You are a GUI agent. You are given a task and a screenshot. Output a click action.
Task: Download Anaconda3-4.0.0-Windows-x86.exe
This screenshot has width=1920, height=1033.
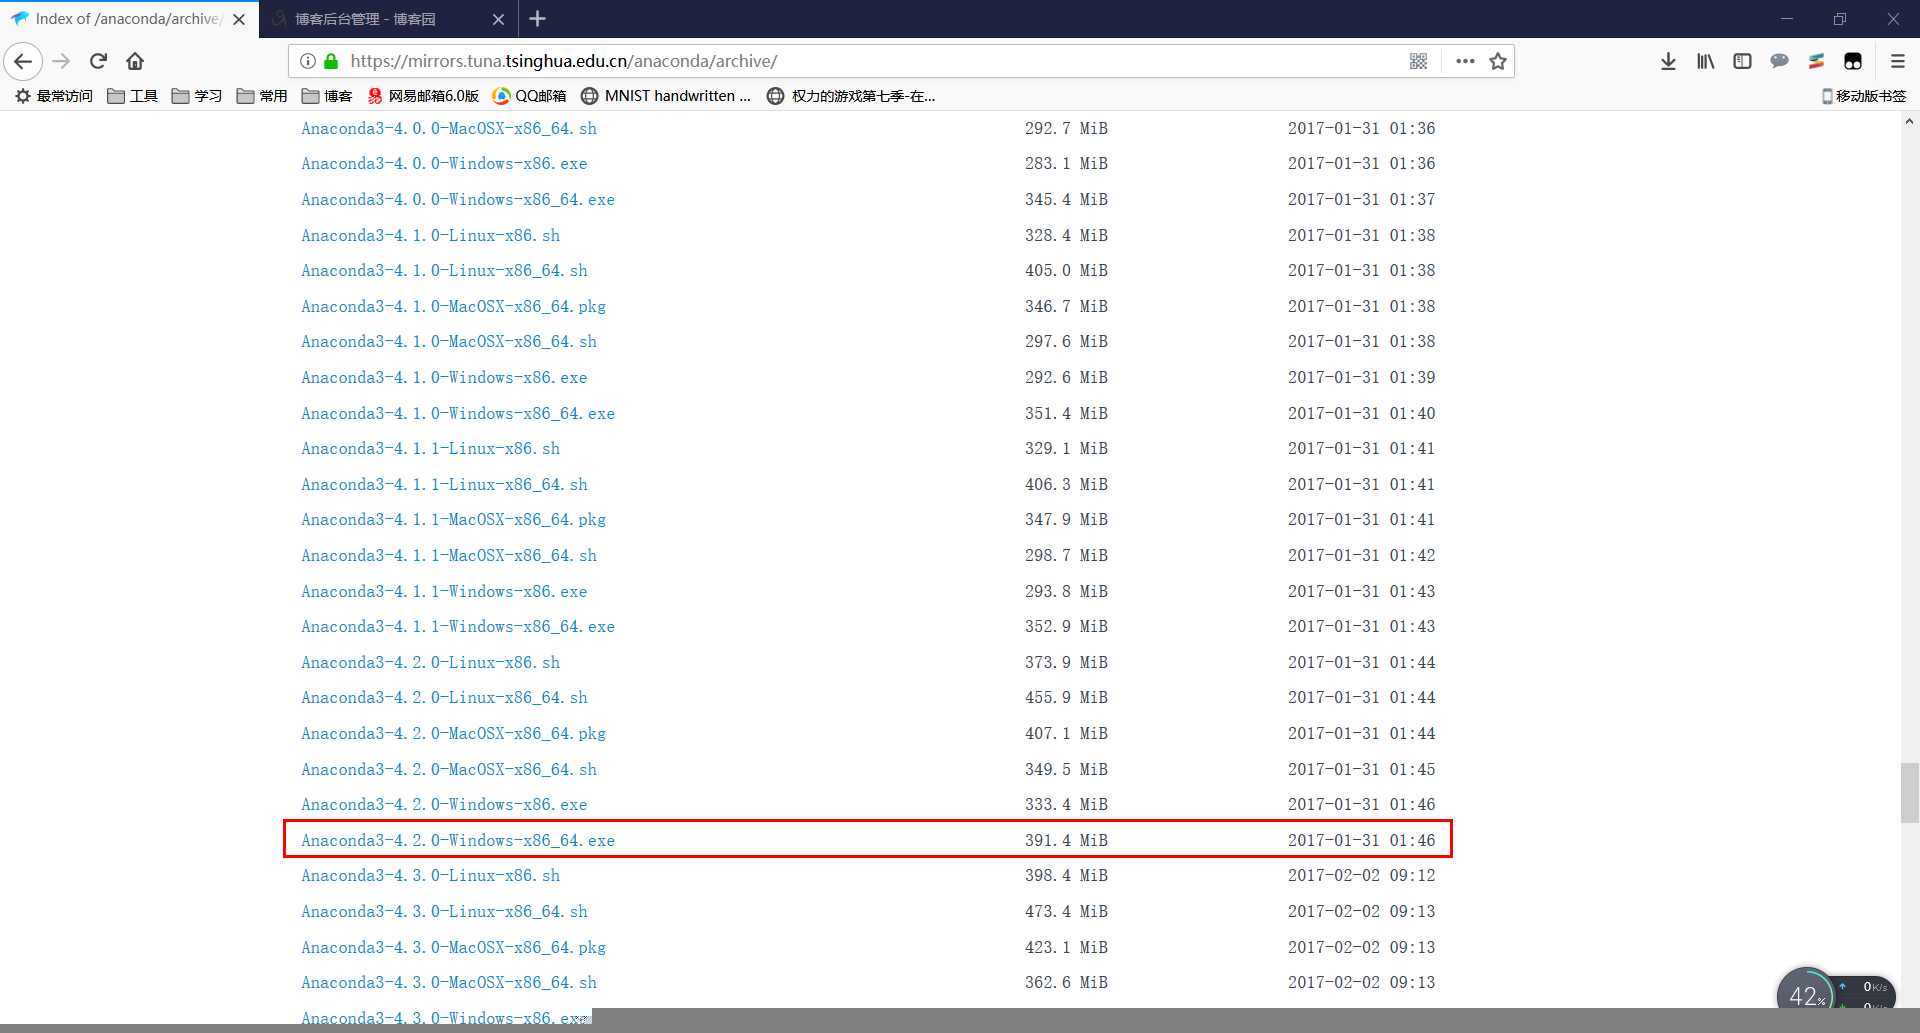(x=444, y=163)
